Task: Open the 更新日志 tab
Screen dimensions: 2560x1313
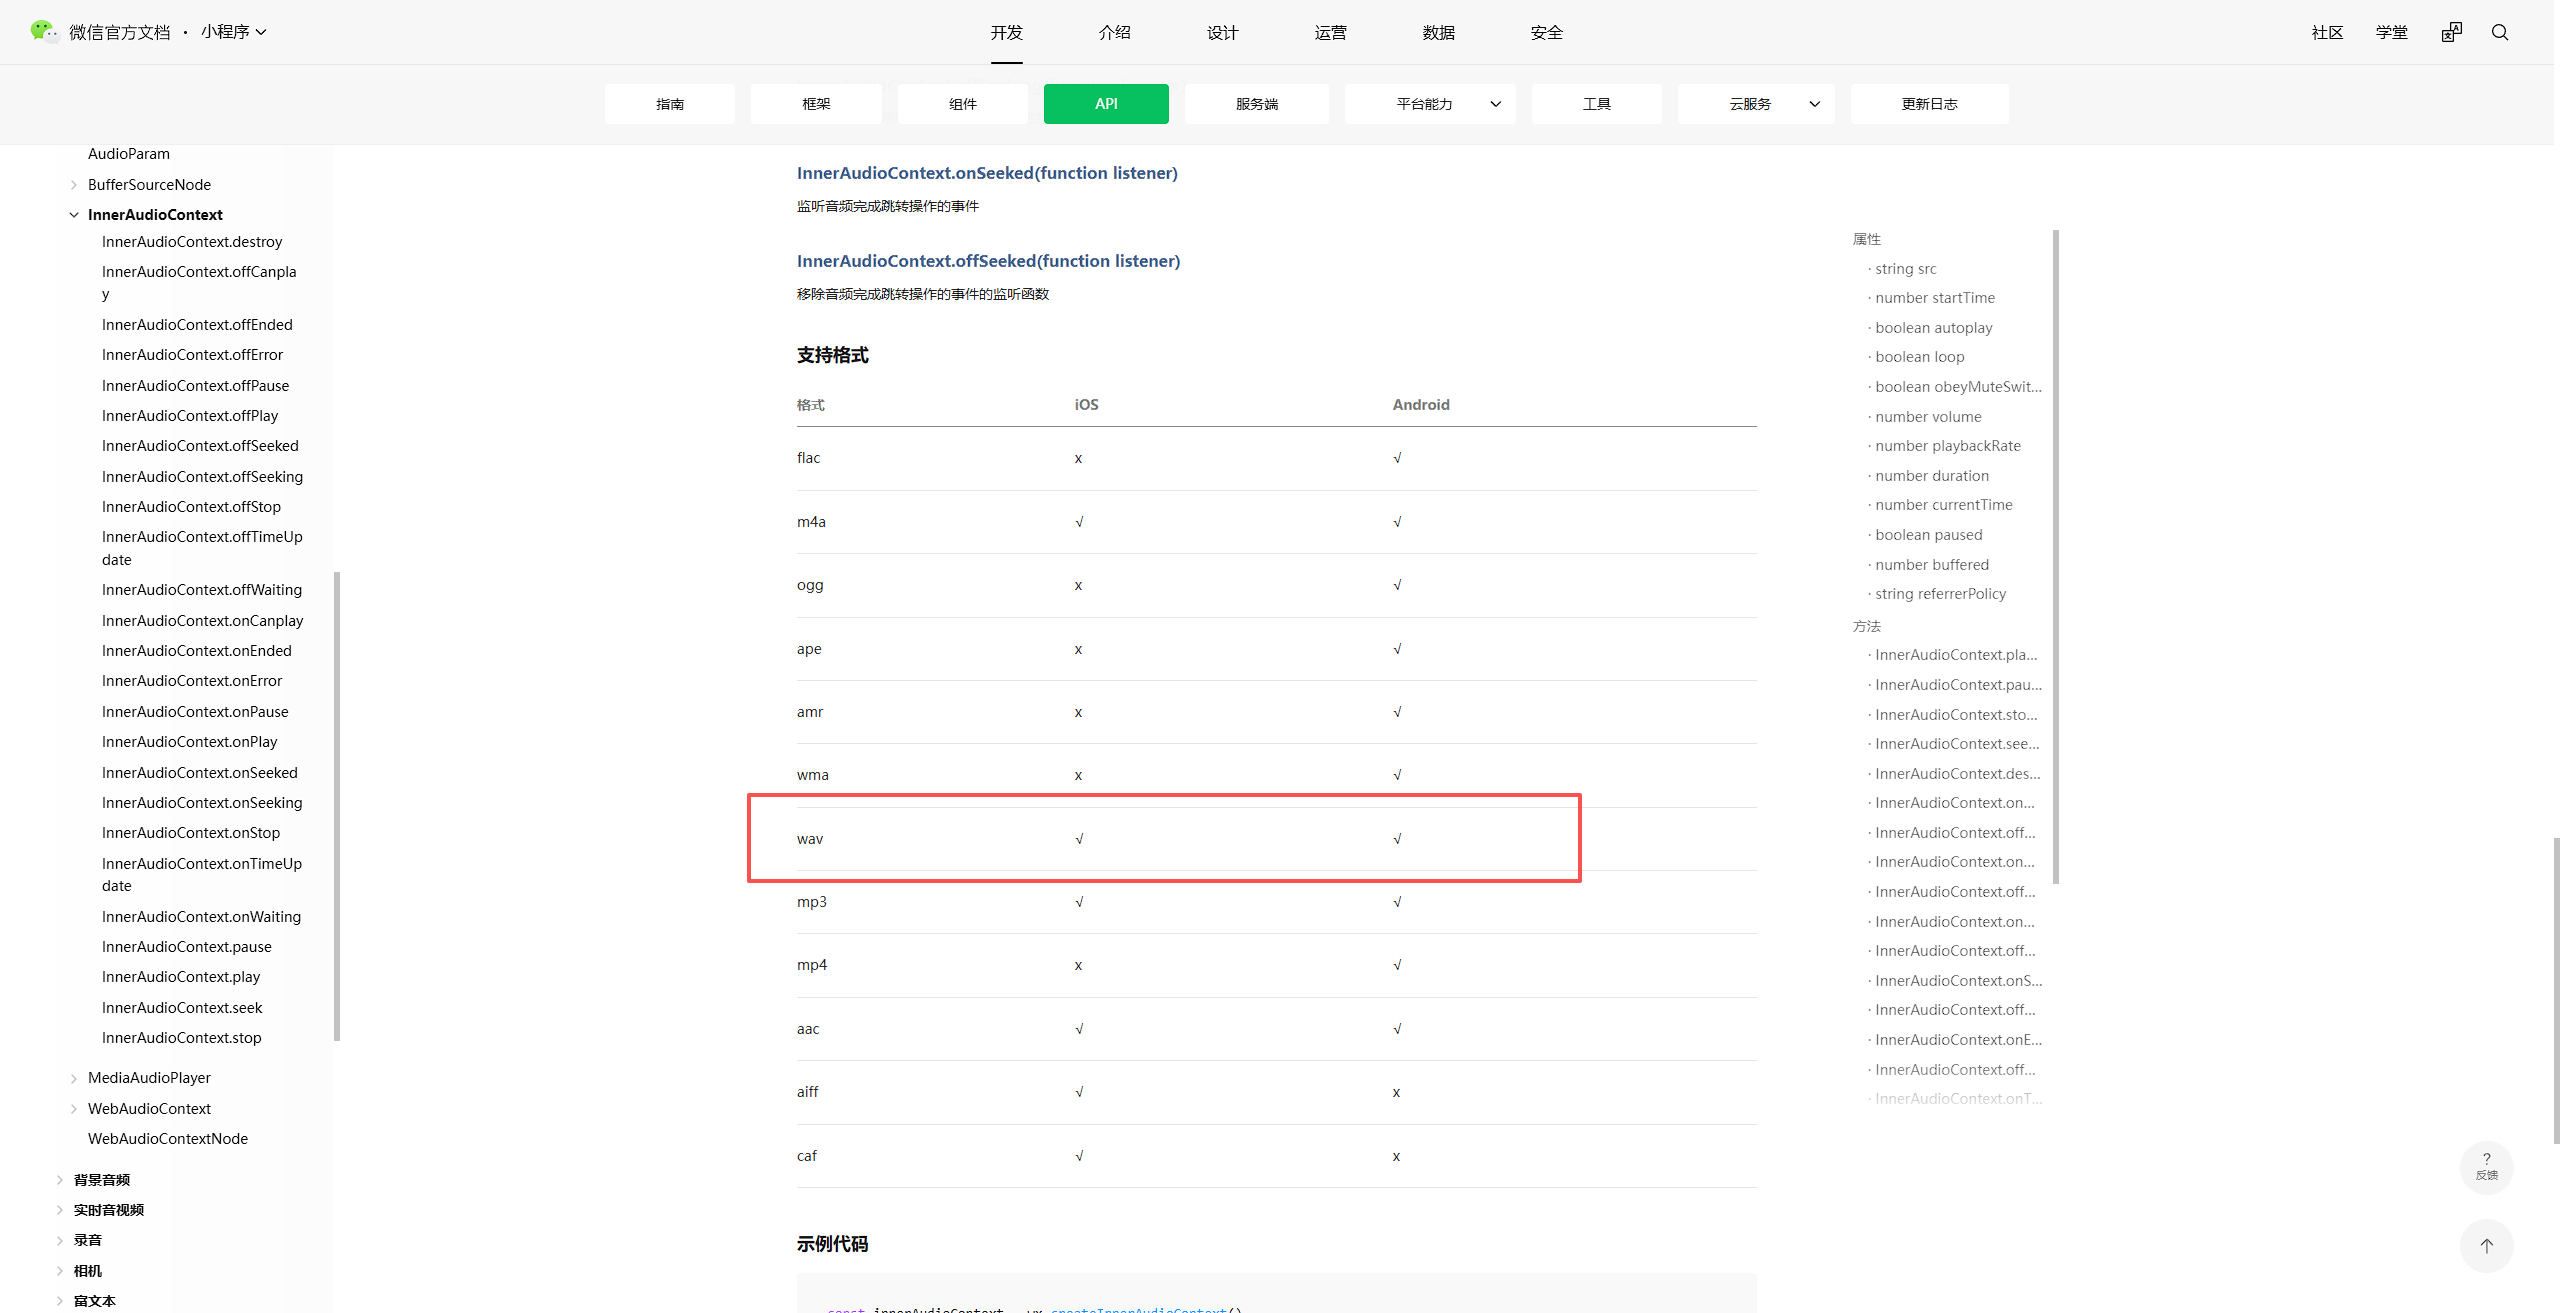Action: 1928,104
